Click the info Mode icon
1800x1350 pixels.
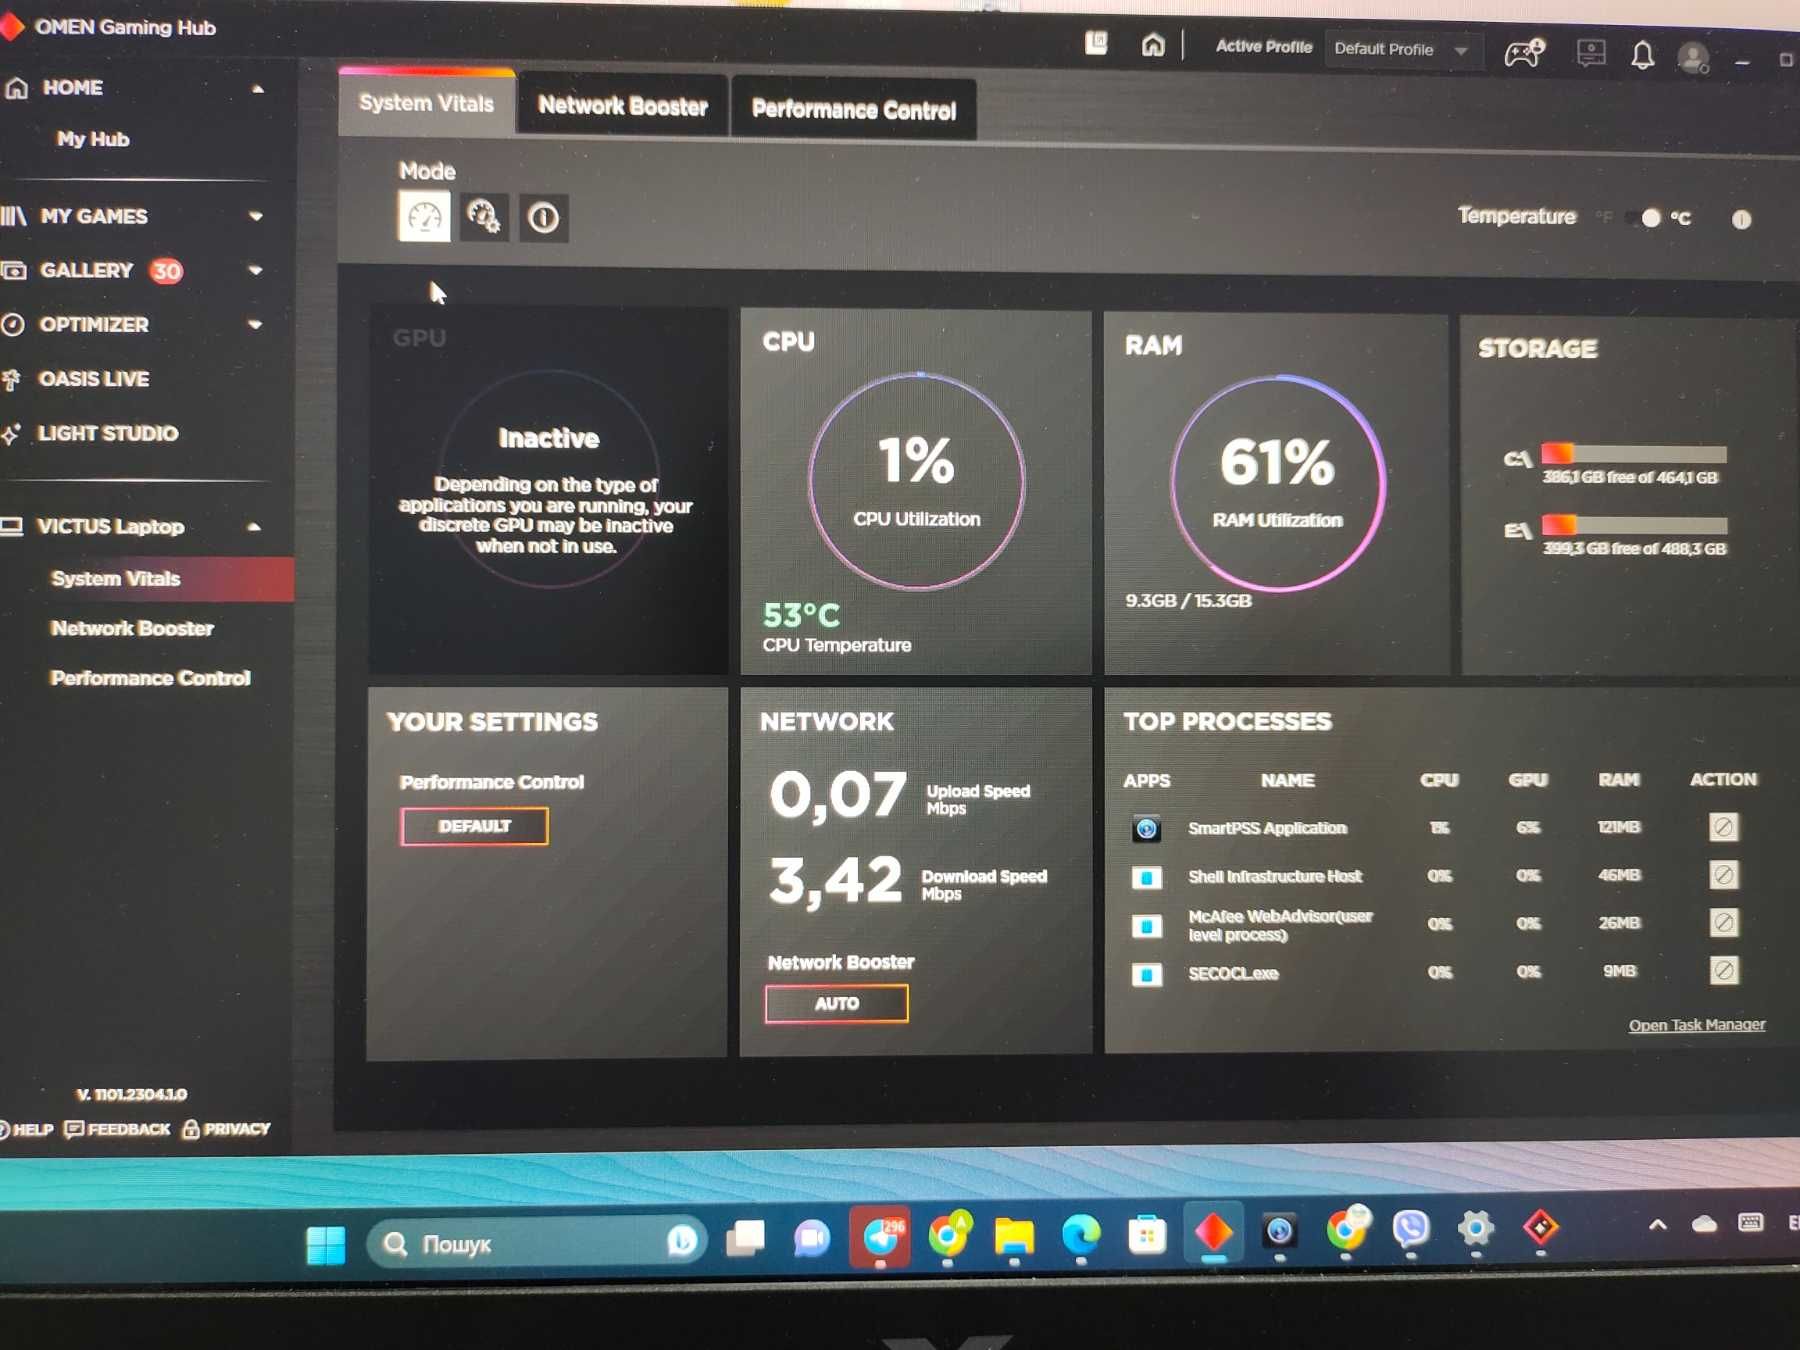coord(543,218)
